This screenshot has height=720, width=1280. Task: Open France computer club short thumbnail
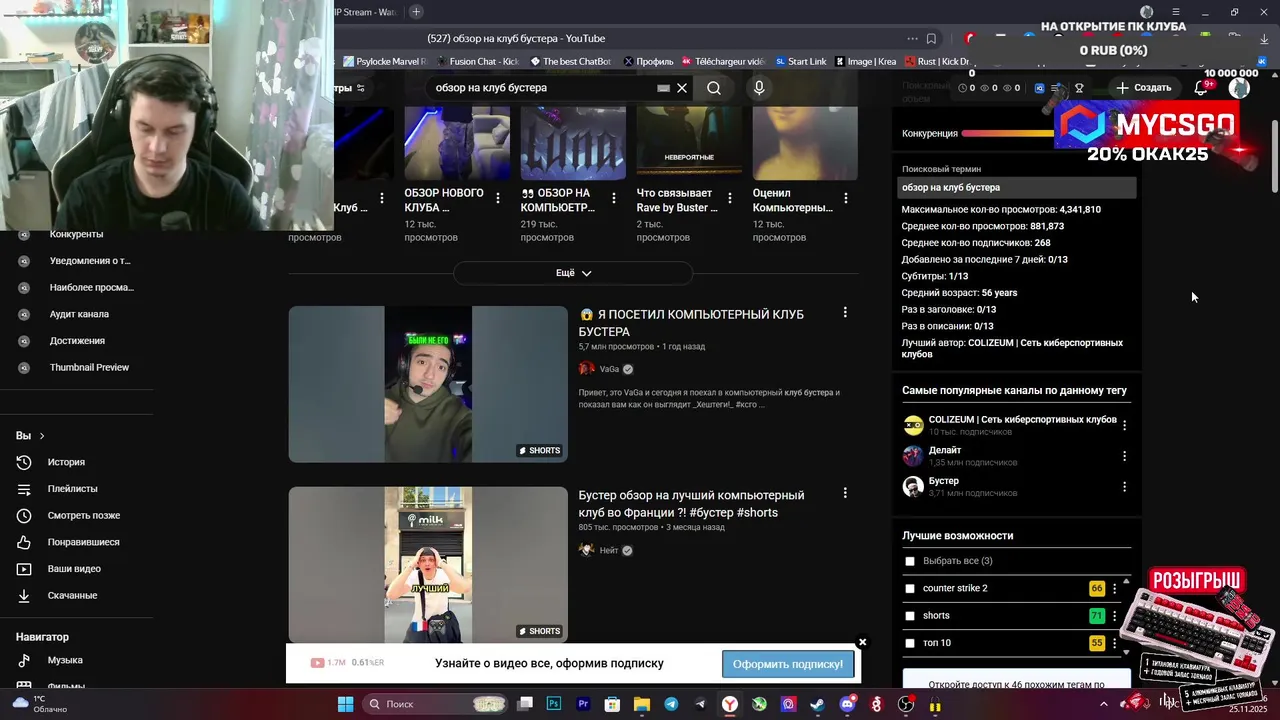coord(428,565)
